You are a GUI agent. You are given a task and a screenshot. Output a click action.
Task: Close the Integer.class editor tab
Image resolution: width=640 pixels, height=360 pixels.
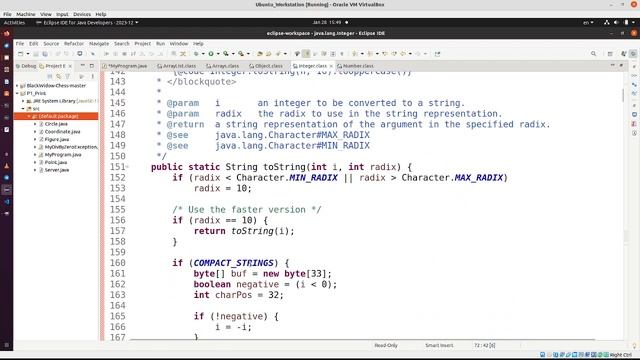(331, 66)
